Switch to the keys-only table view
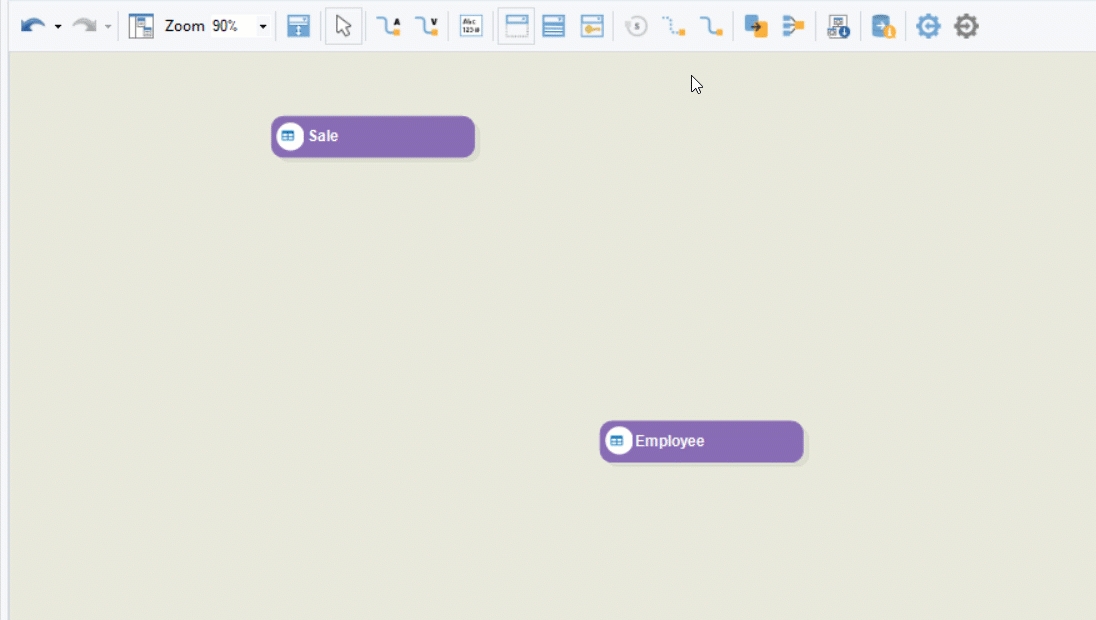The height and width of the screenshot is (620, 1096). (x=592, y=26)
